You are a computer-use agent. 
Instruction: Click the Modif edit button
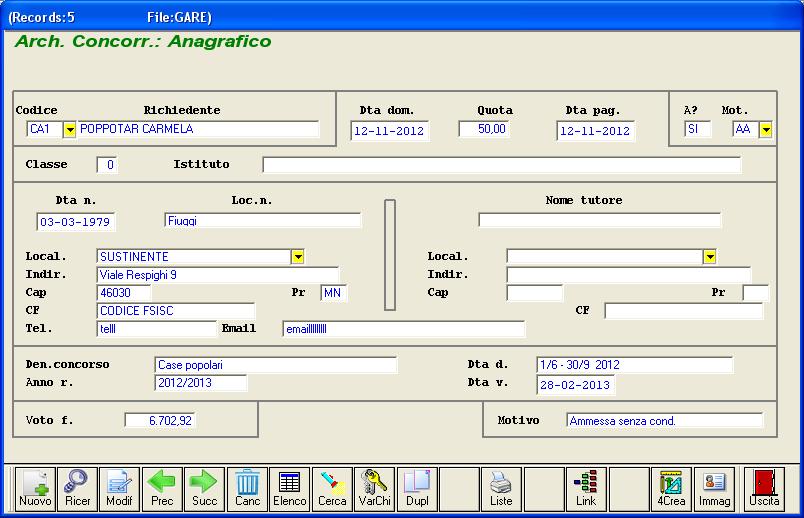click(x=119, y=489)
